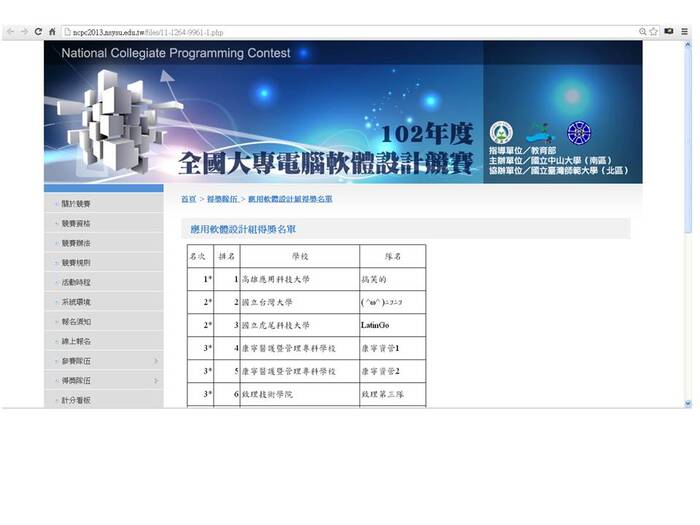
Task: Expand the 參賽隊伍 submenu arrow
Action: [156, 361]
